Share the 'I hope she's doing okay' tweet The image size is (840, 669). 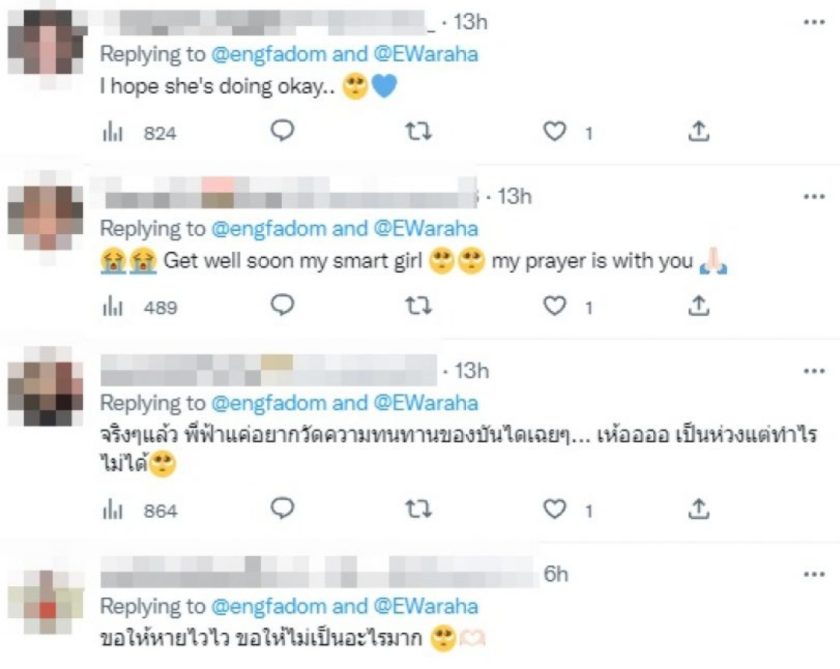click(699, 131)
